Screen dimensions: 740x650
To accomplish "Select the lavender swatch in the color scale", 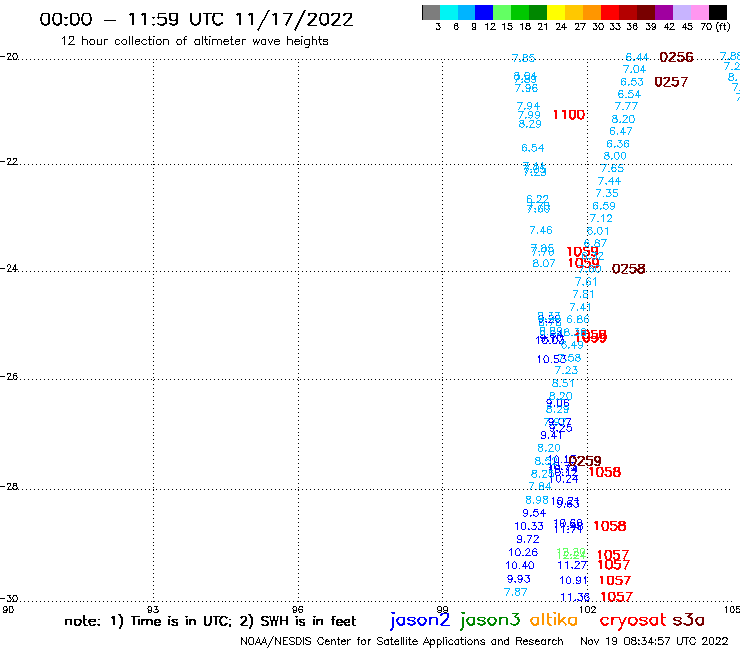I will [x=682, y=12].
